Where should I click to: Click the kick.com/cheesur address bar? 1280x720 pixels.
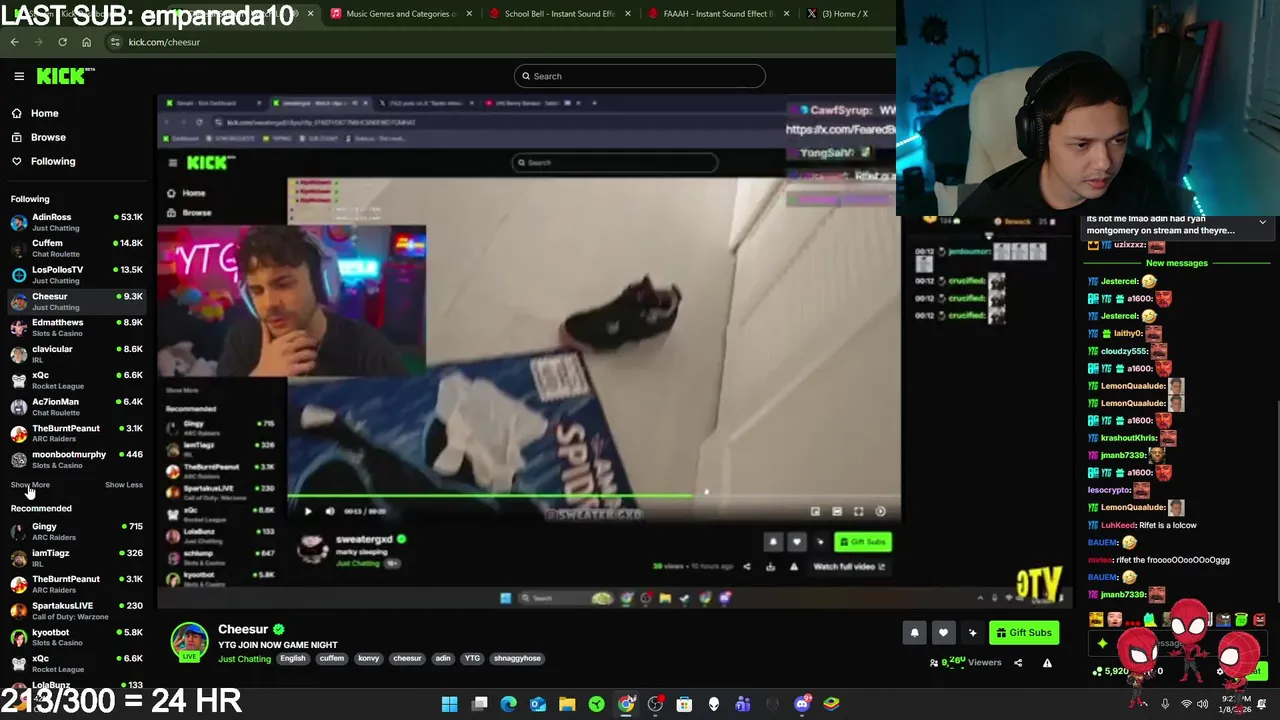pyautogui.click(x=500, y=42)
